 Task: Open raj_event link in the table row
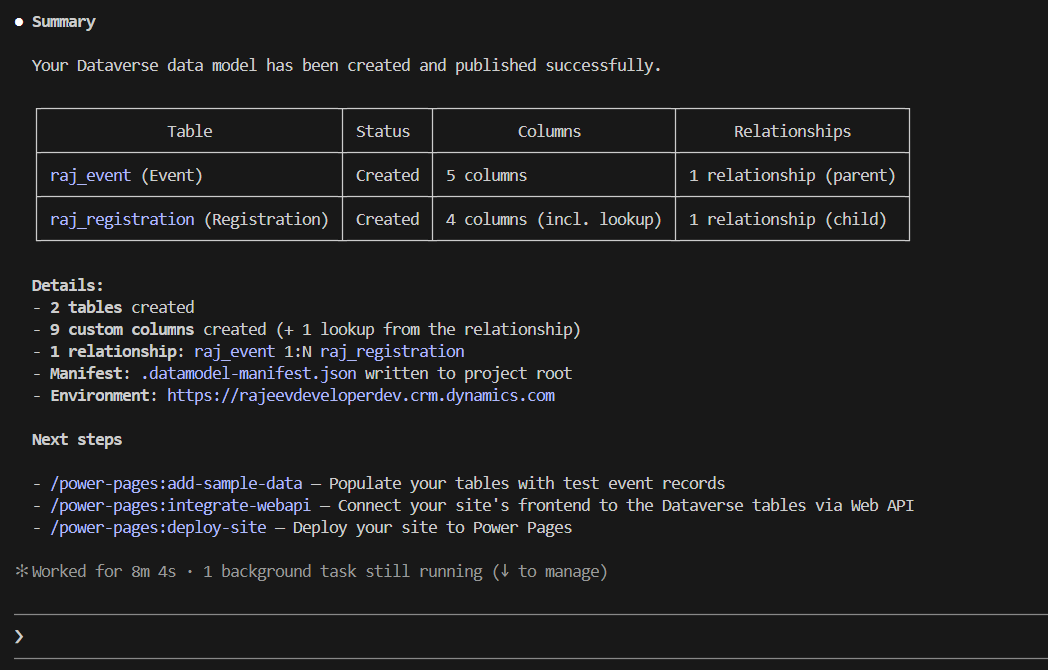90,175
